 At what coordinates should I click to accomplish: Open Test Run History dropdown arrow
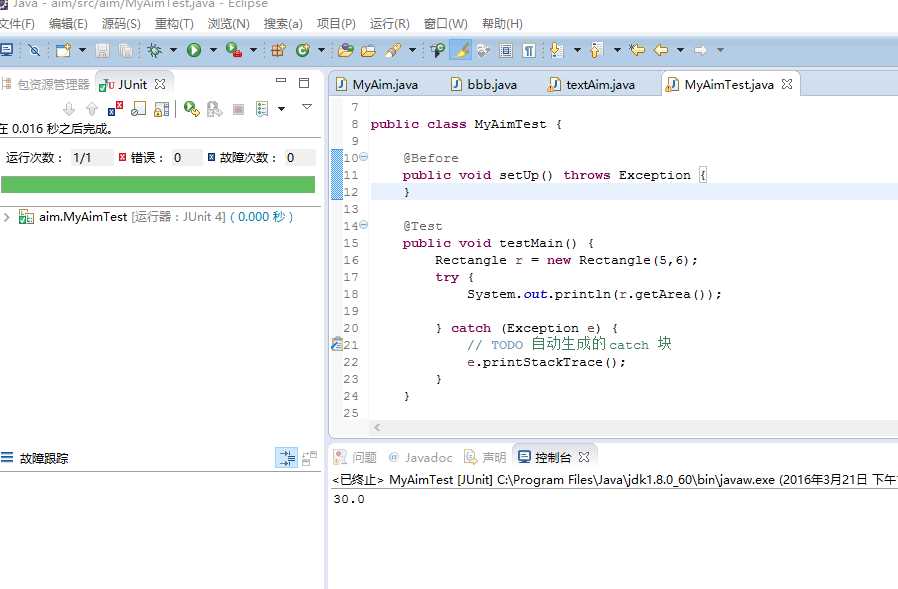(281, 108)
